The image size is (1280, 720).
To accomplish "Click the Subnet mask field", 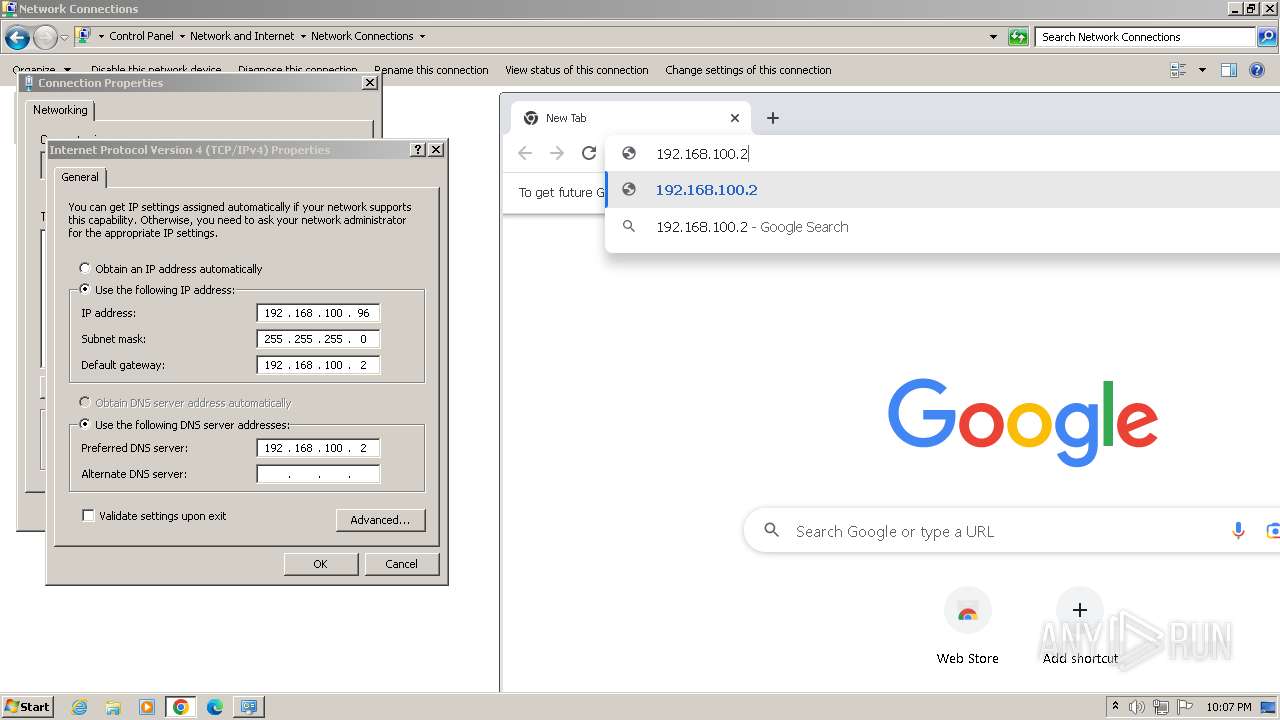I will [x=318, y=339].
